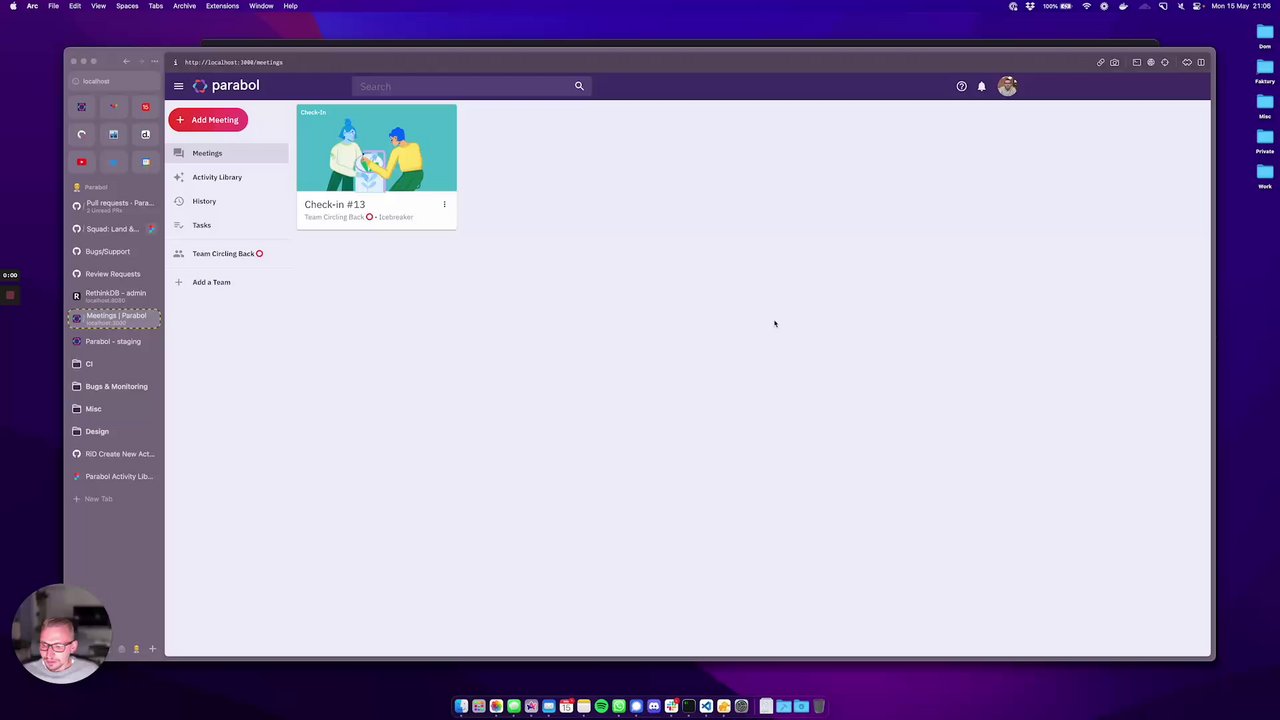Click the Parabol logo
Viewport: 1280px width, 720px height.
(226, 86)
